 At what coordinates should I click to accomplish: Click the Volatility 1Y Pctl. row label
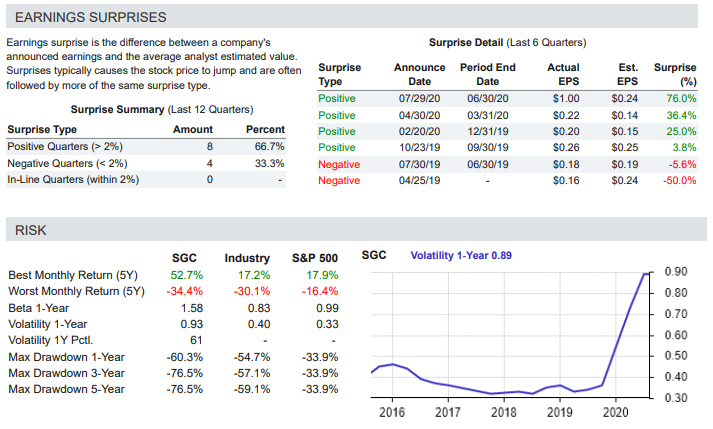50,340
